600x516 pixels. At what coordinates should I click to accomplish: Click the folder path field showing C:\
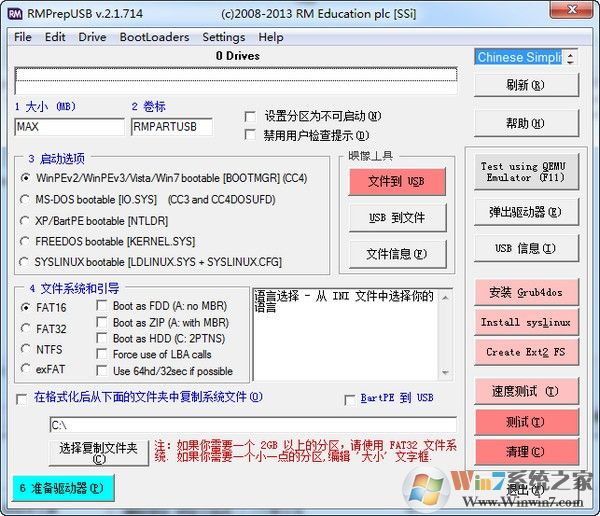point(253,425)
